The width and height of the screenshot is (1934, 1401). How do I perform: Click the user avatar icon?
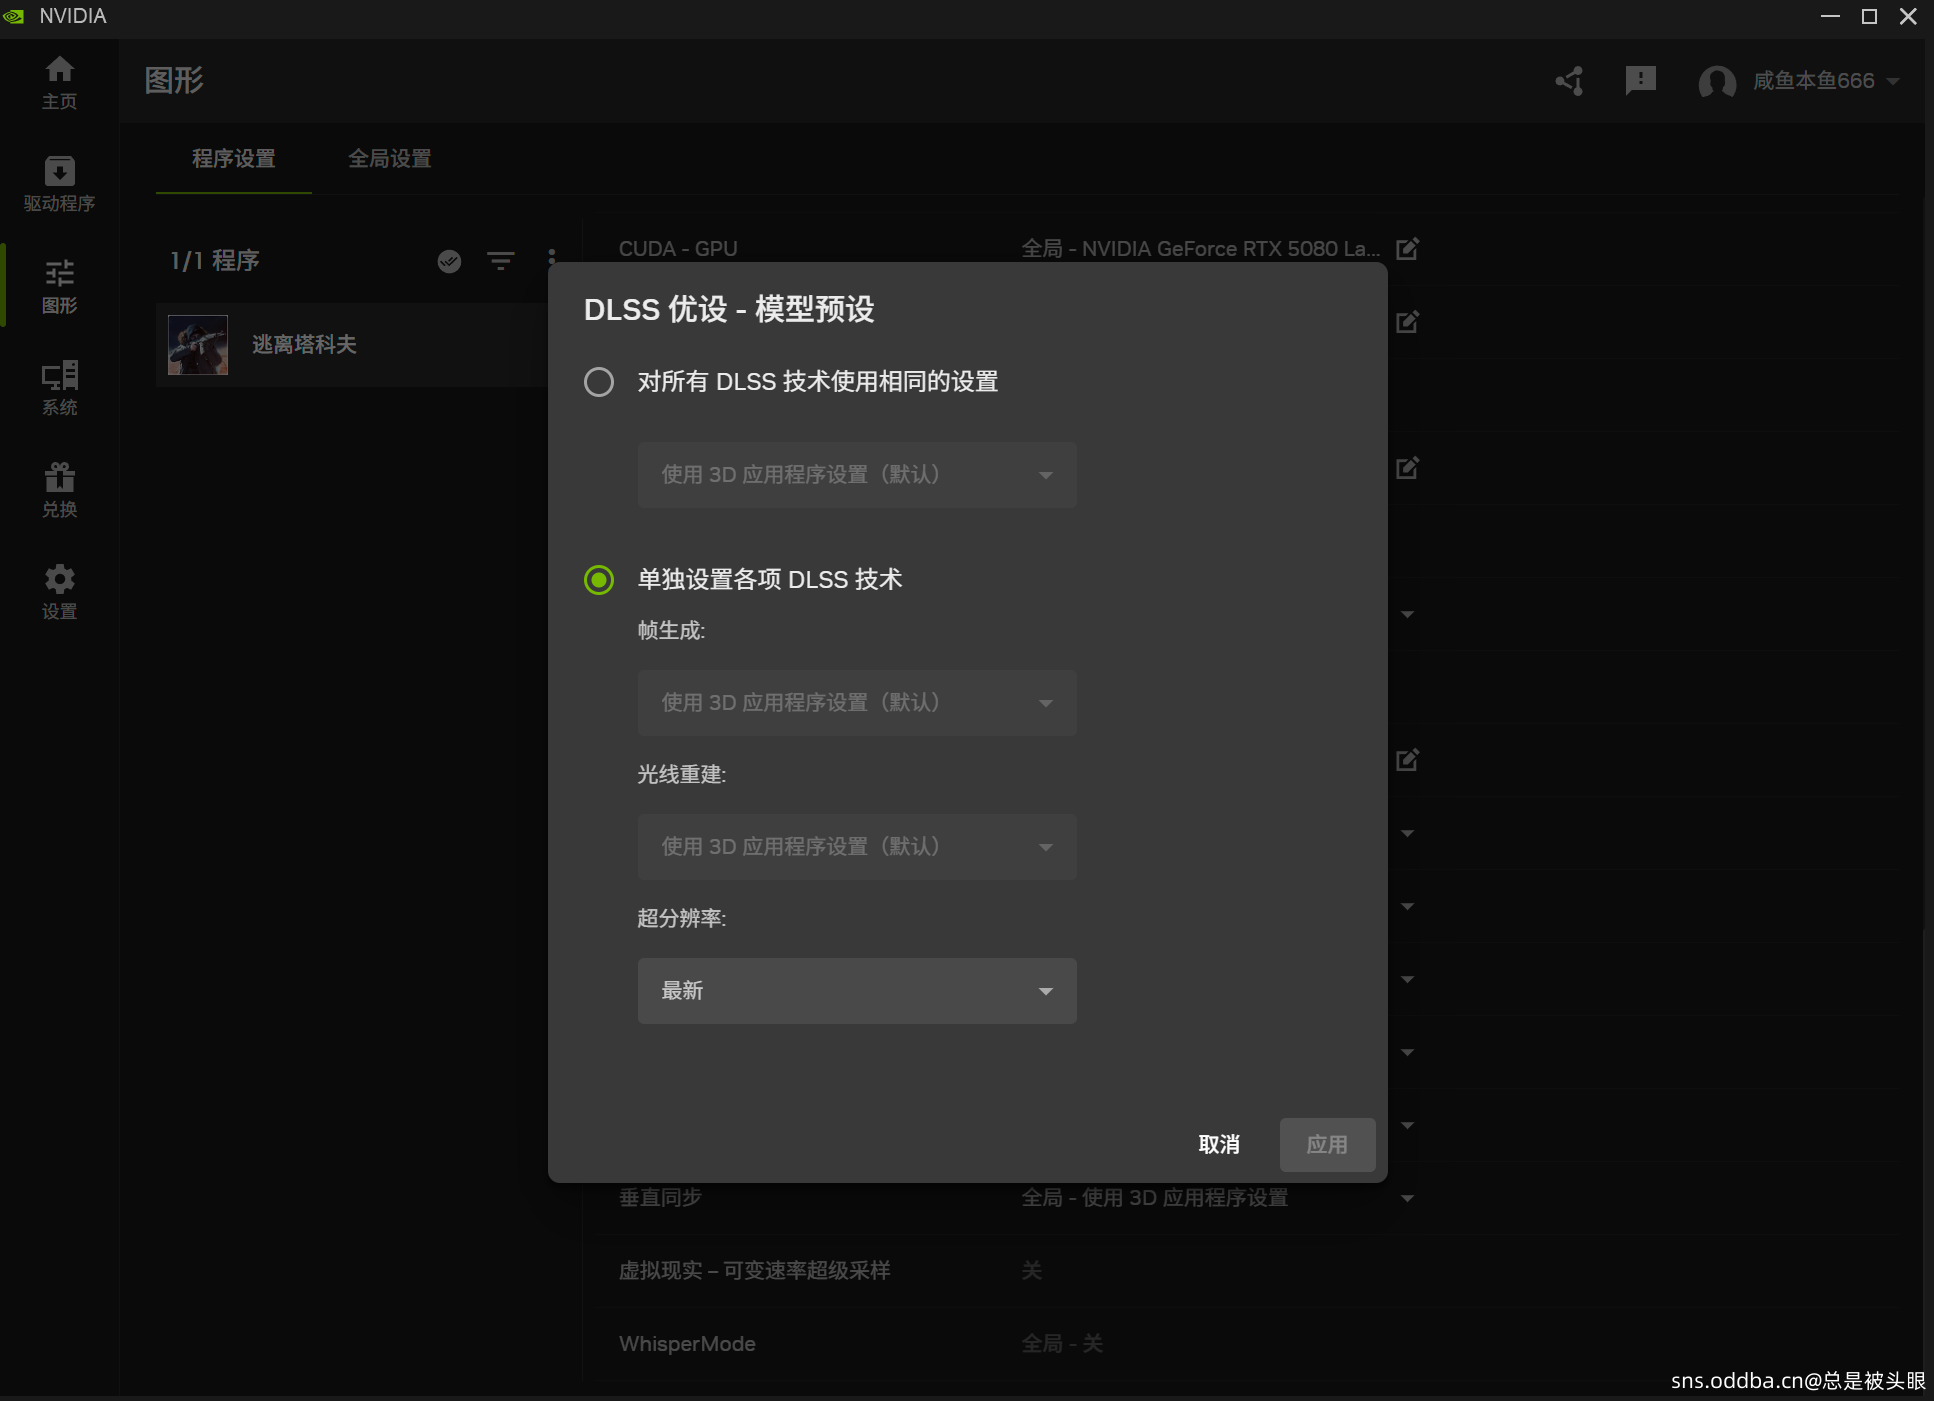1717,81
